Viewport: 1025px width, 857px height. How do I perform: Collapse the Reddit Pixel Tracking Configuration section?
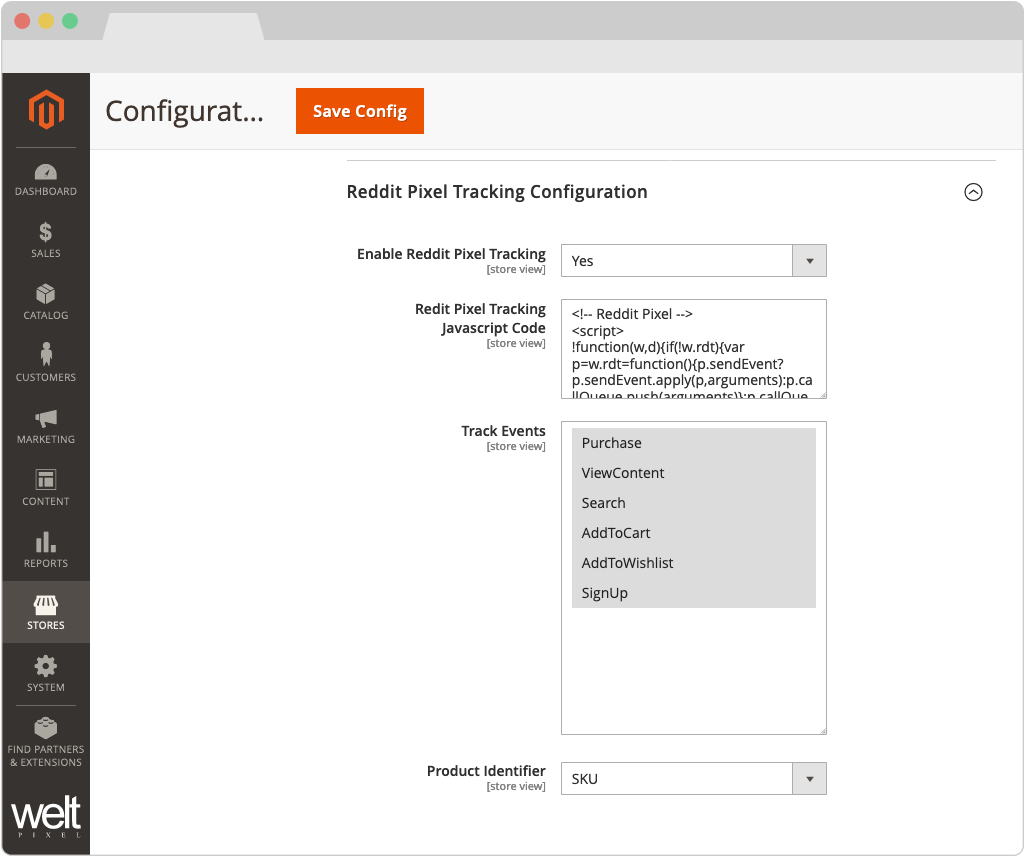coord(973,192)
